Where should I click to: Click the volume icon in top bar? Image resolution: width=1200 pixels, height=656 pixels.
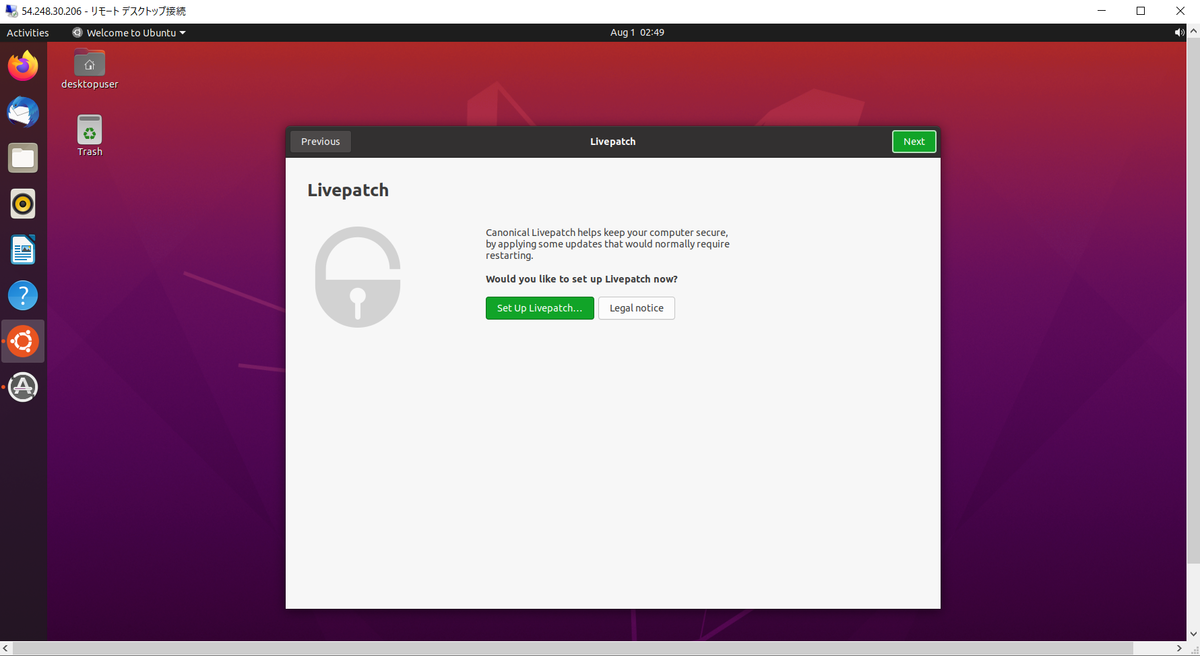[1181, 32]
